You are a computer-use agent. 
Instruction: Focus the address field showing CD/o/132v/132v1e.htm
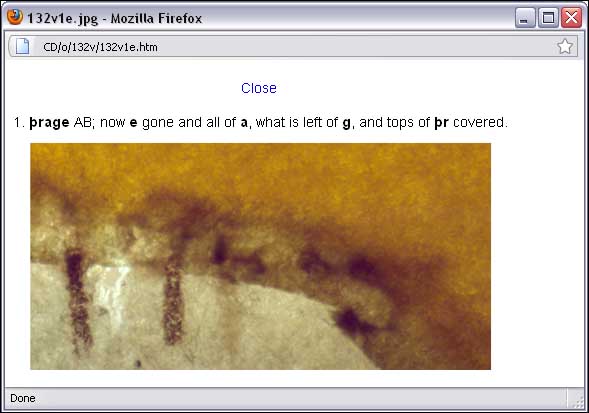pyautogui.click(x=293, y=47)
